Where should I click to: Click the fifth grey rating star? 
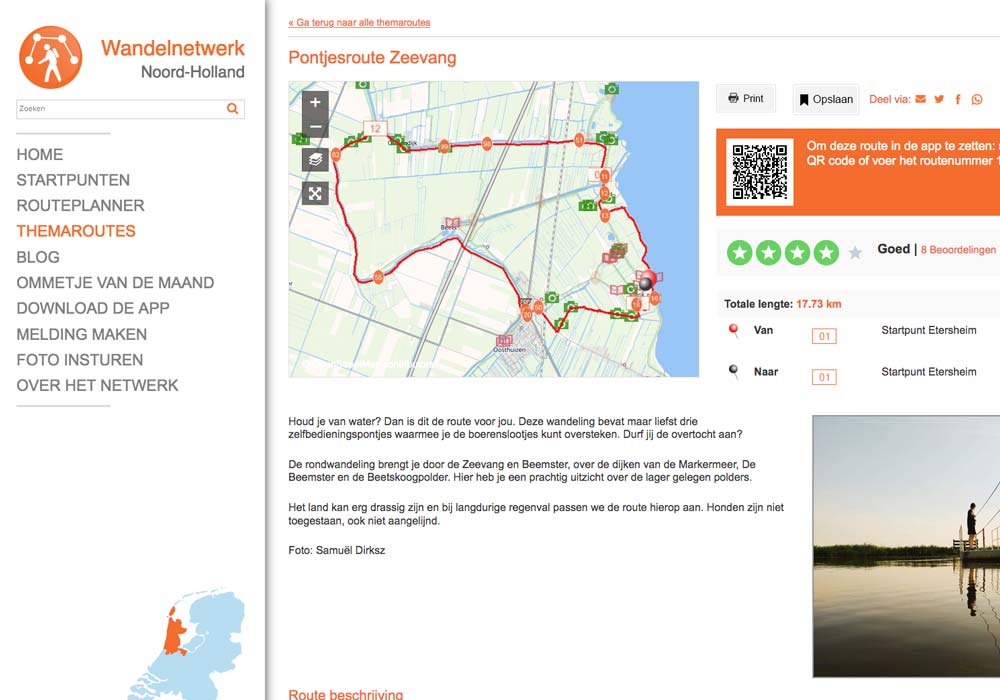coord(855,253)
